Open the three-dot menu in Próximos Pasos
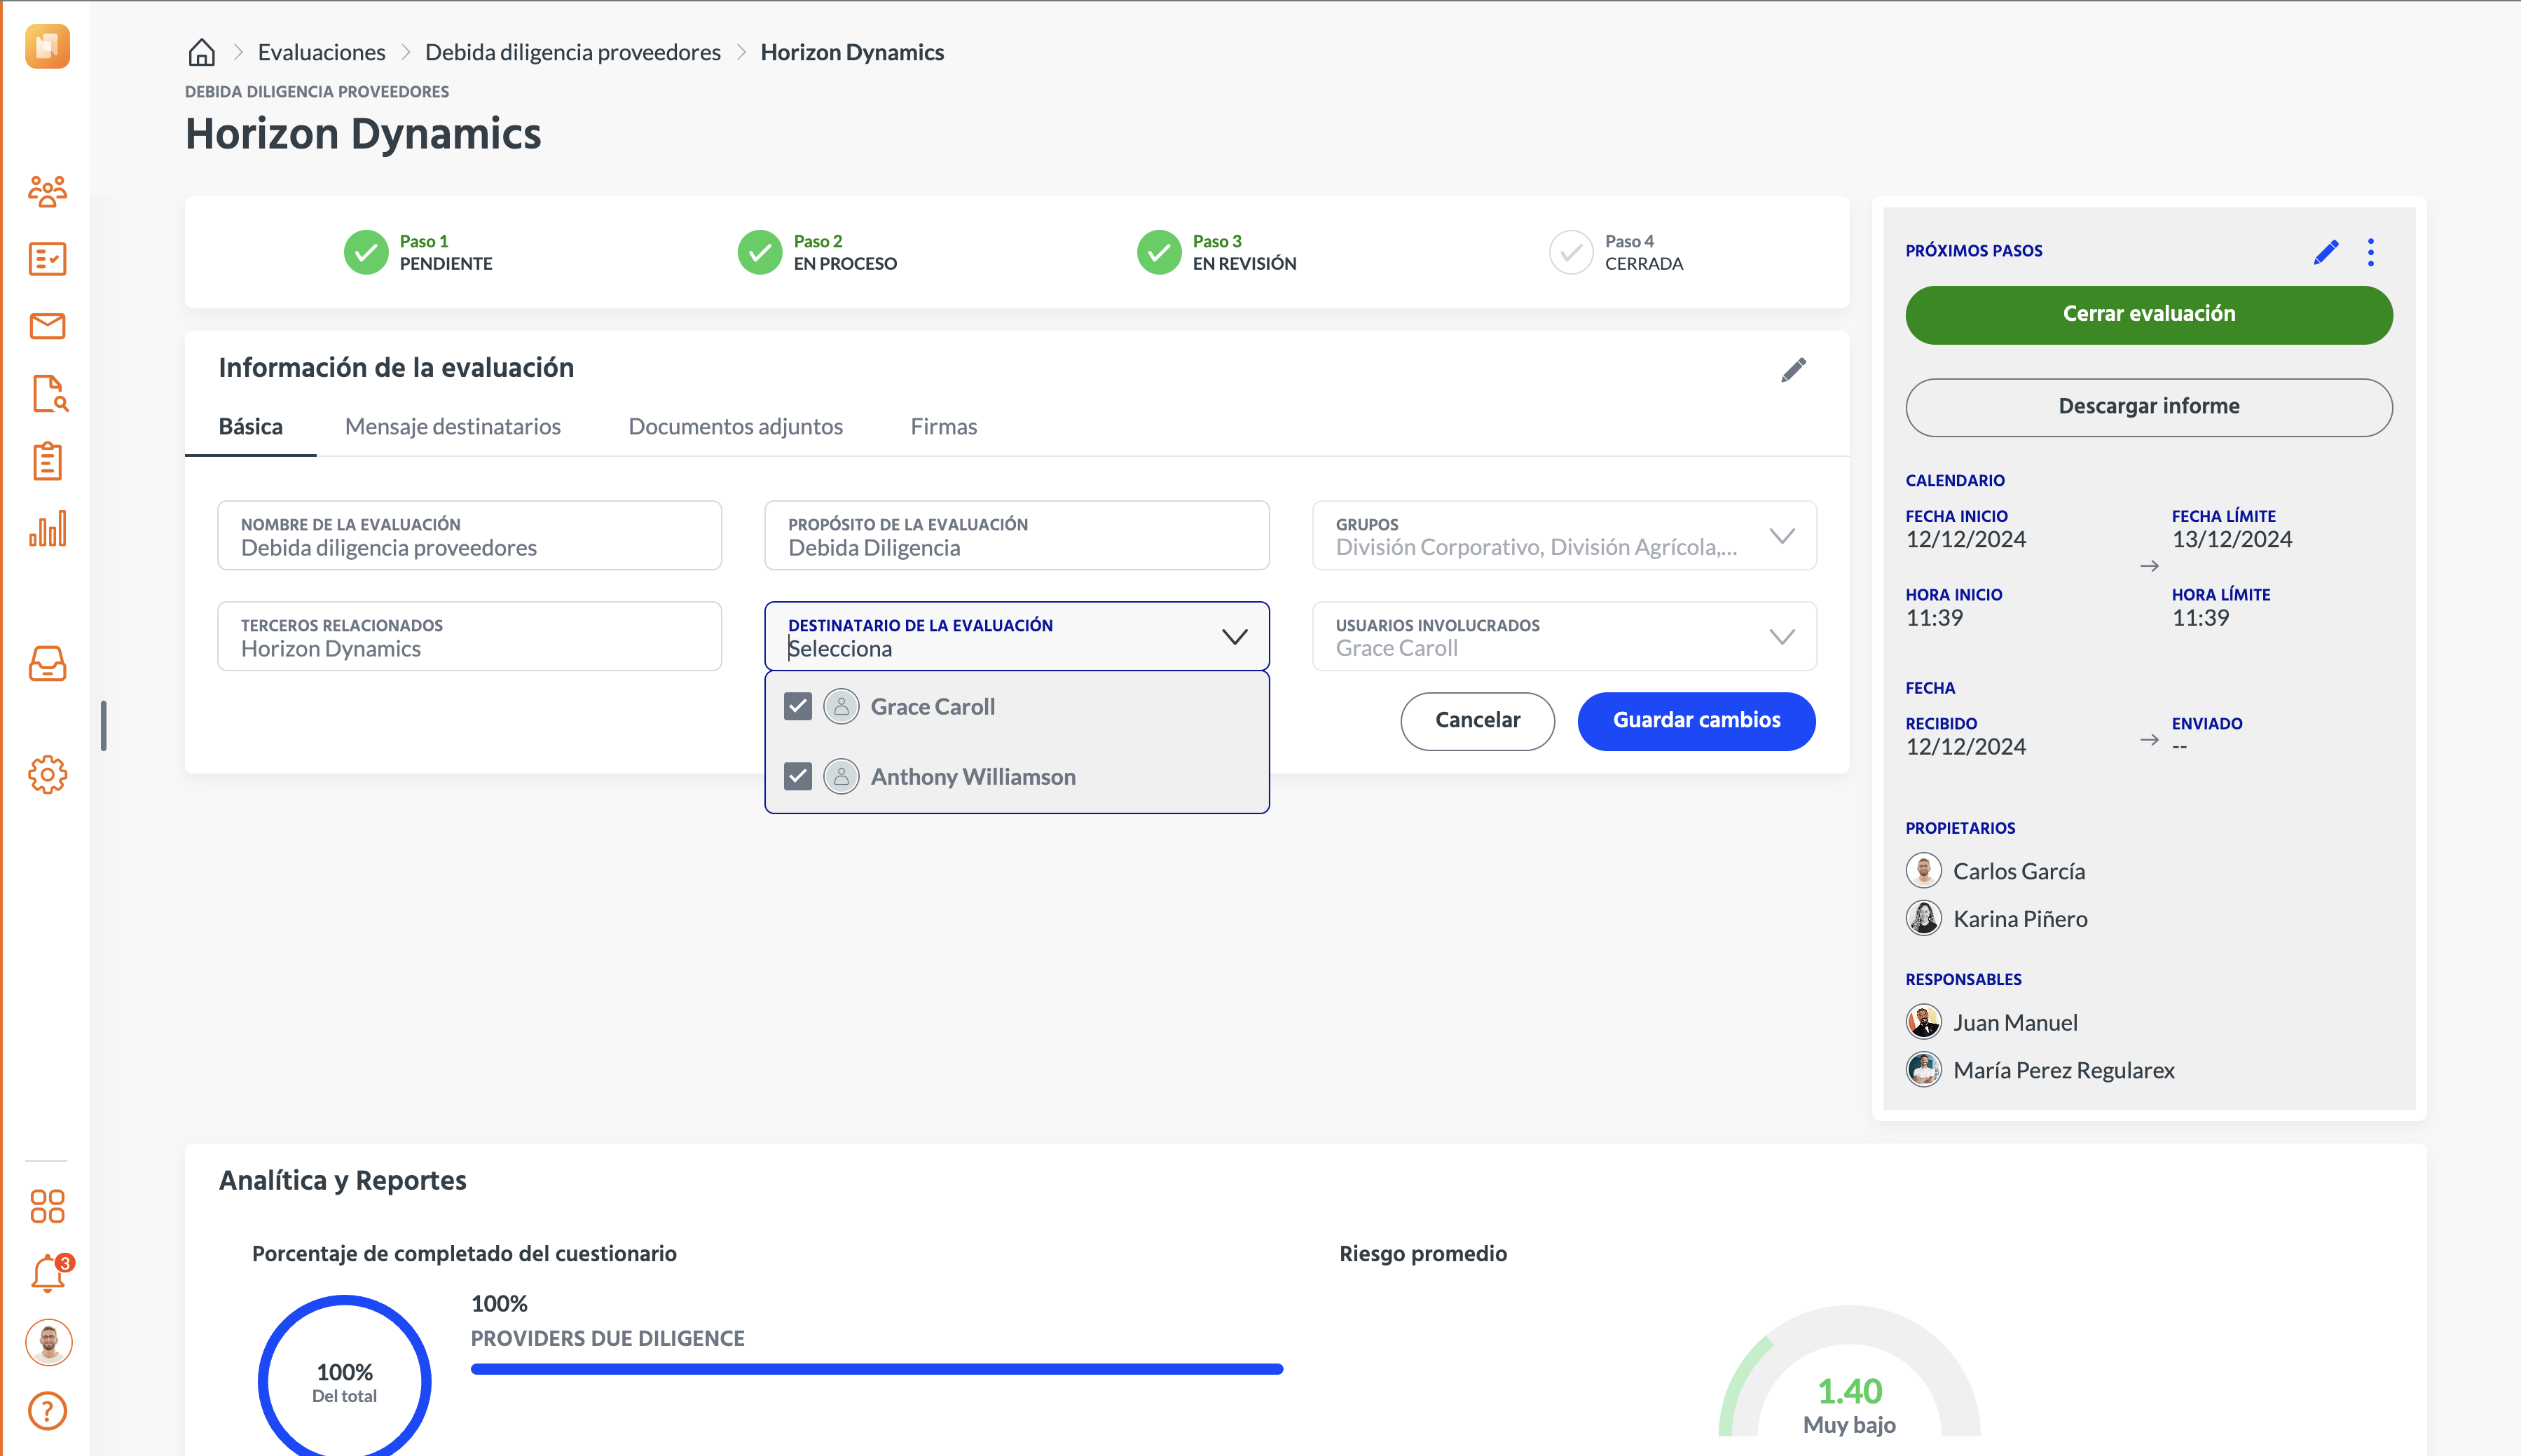This screenshot has width=2521, height=1456. 2371,252
